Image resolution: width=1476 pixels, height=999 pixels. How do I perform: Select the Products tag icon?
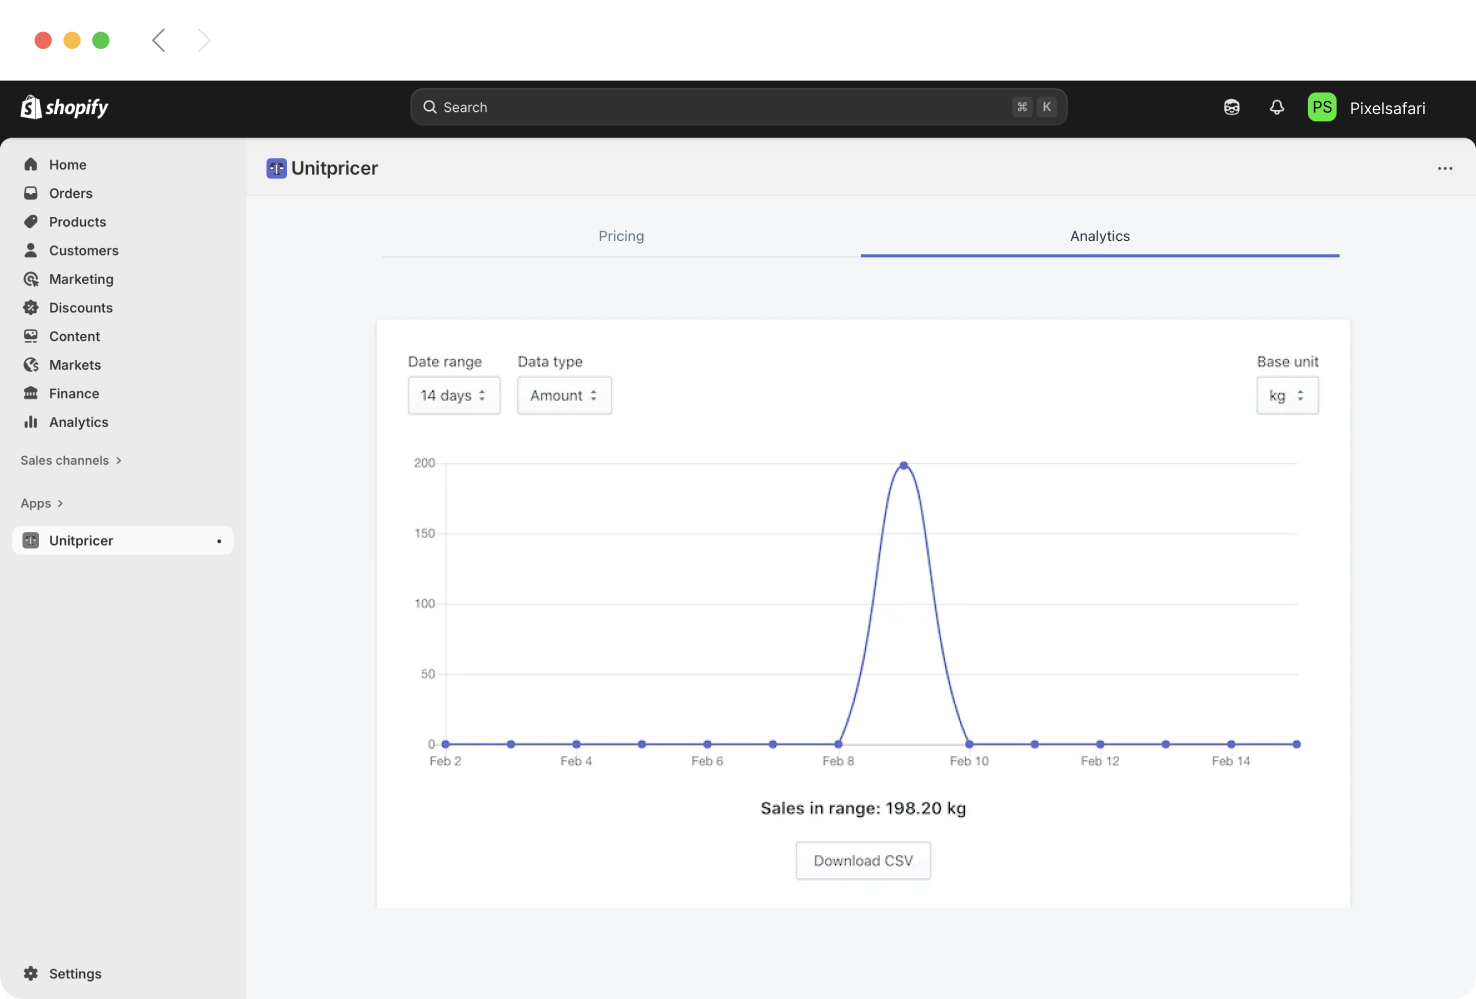[x=31, y=221]
